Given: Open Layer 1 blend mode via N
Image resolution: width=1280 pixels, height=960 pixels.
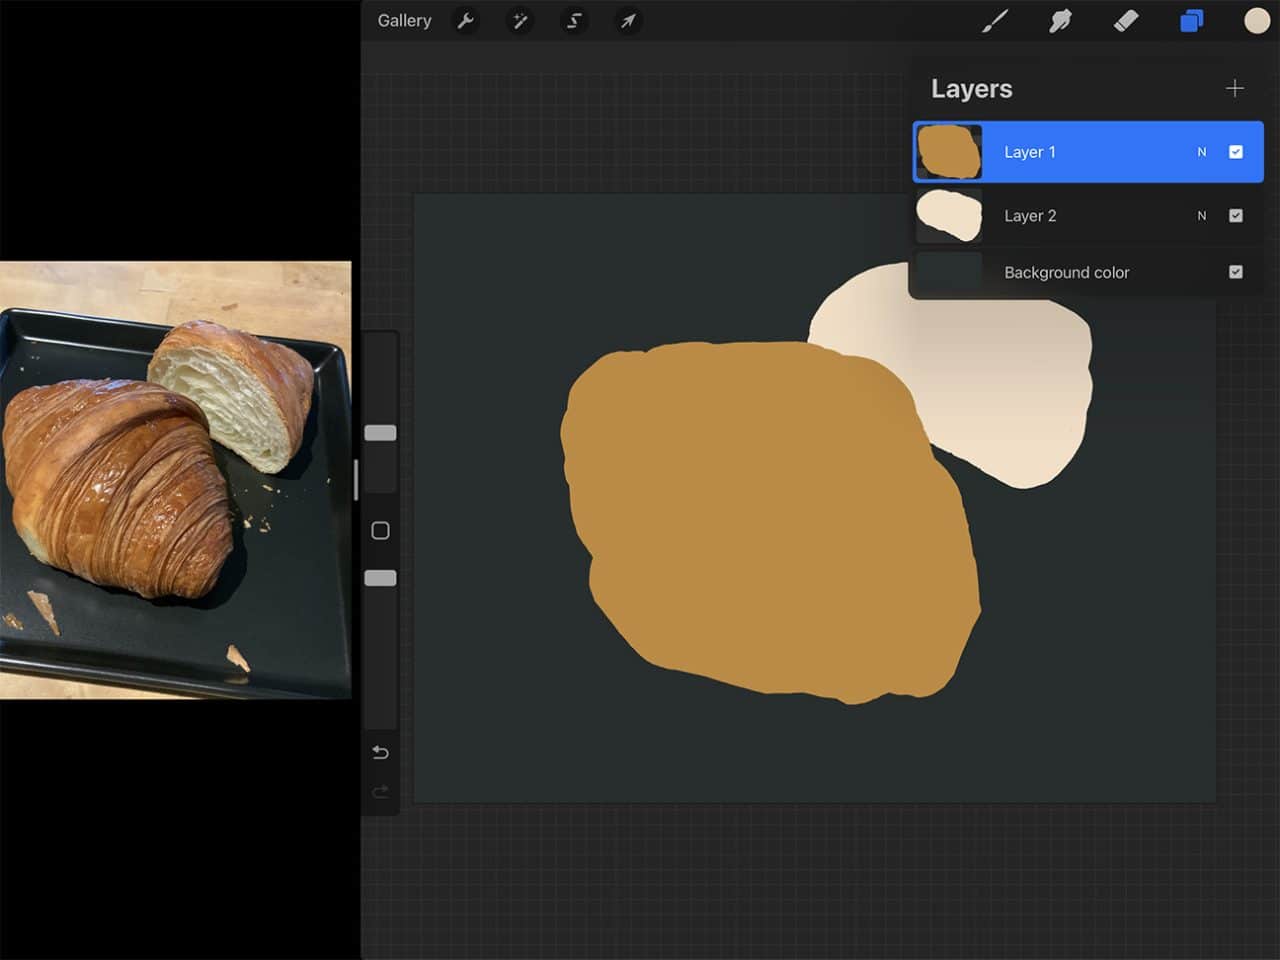Looking at the screenshot, I should coord(1202,151).
